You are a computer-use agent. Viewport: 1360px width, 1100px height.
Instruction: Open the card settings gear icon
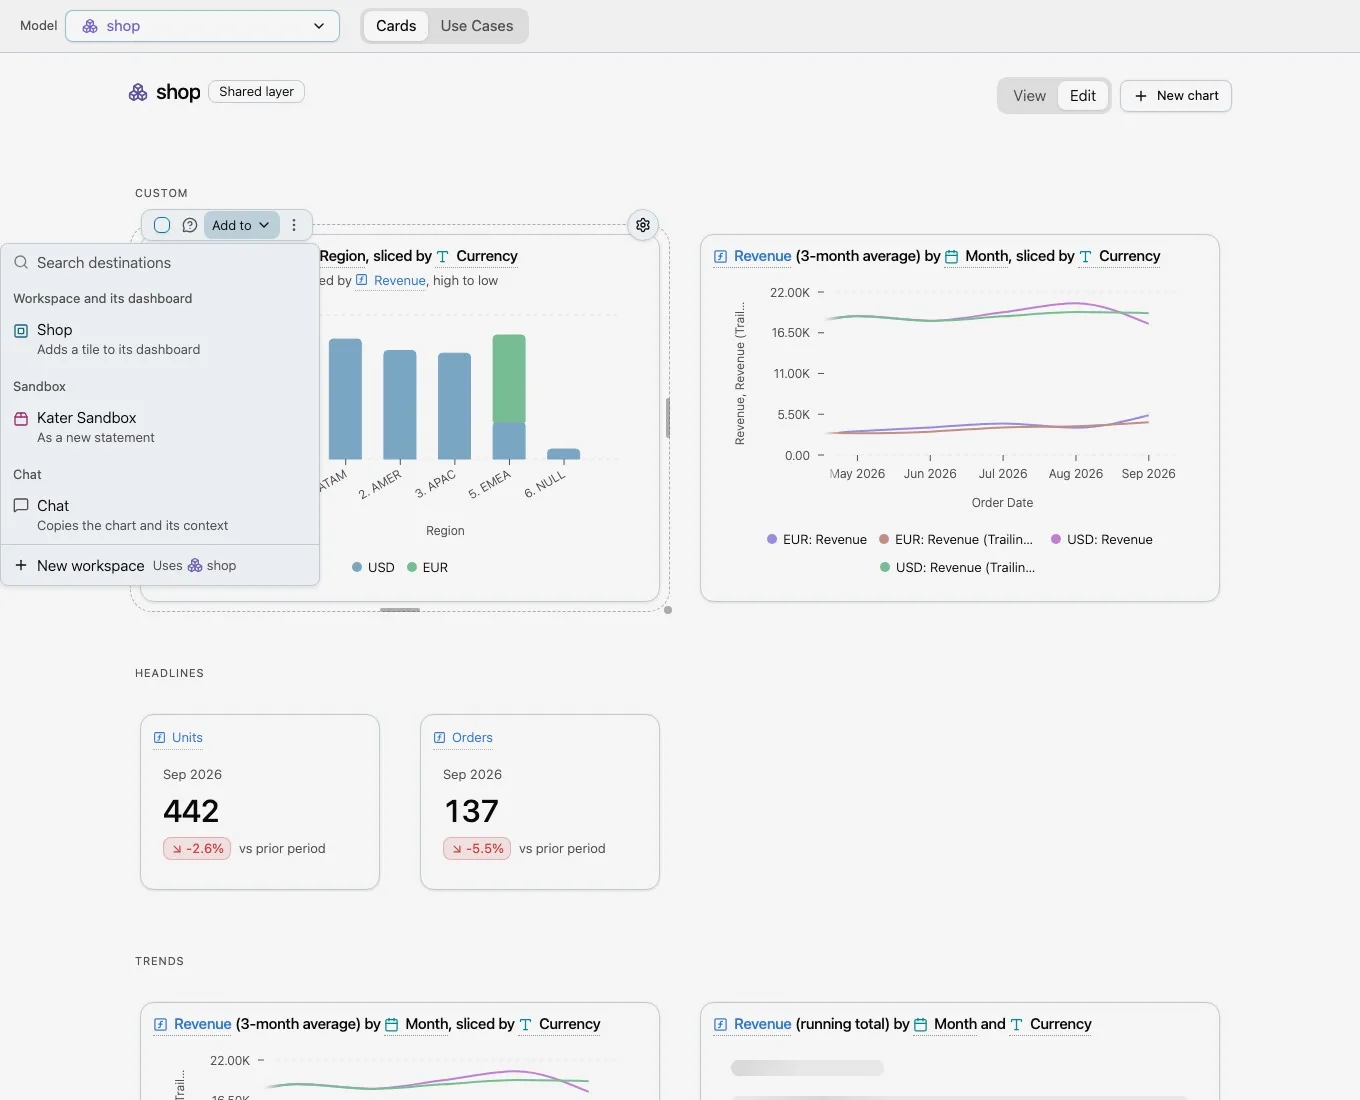tap(643, 225)
